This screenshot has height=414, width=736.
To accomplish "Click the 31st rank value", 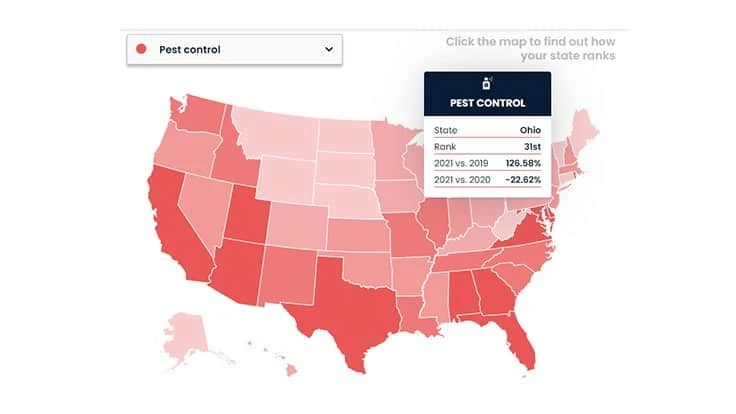I will click(x=531, y=146).
